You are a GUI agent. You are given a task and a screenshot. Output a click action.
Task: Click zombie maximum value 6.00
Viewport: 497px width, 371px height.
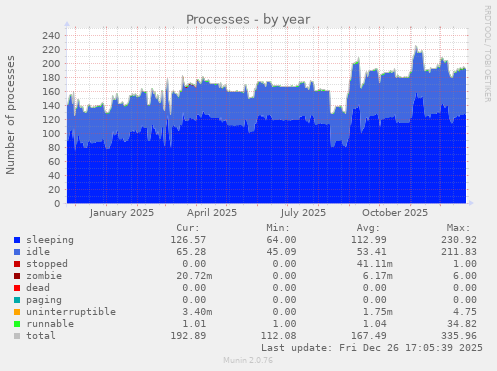(465, 276)
